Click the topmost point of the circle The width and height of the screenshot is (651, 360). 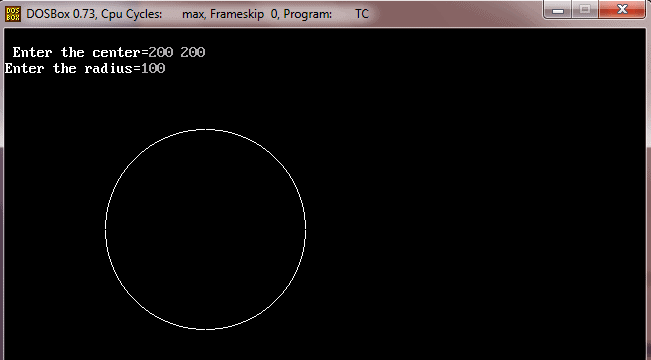click(x=206, y=130)
